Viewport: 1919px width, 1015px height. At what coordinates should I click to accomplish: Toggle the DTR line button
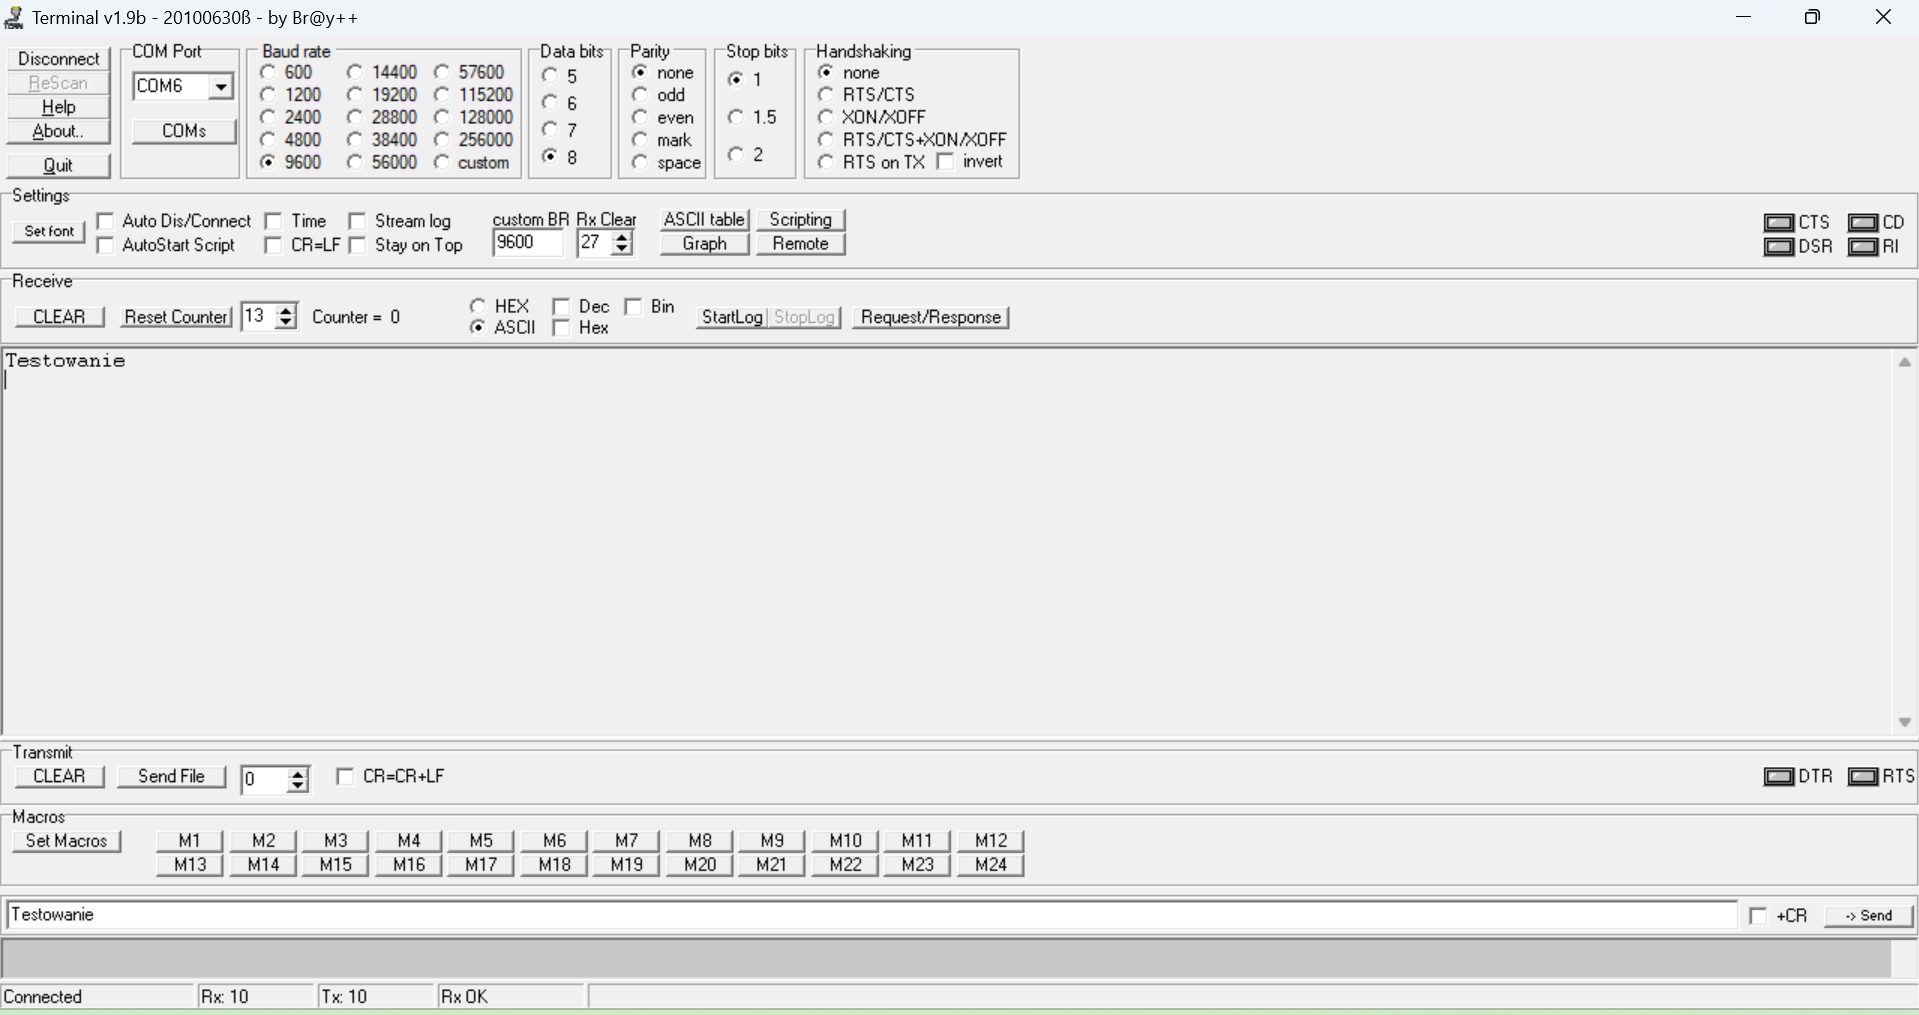pyautogui.click(x=1779, y=777)
